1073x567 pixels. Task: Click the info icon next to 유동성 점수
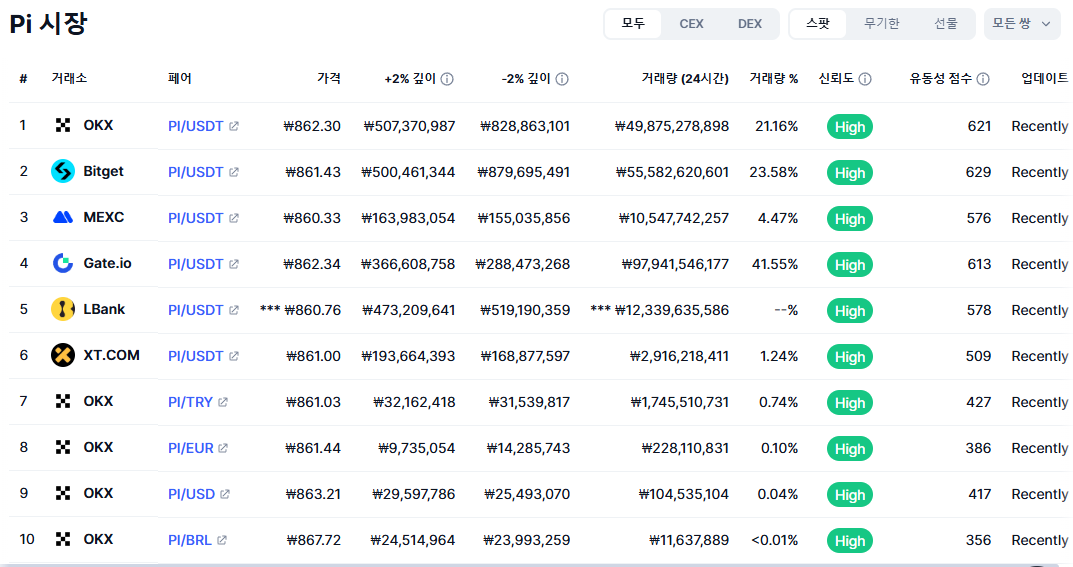pos(983,79)
